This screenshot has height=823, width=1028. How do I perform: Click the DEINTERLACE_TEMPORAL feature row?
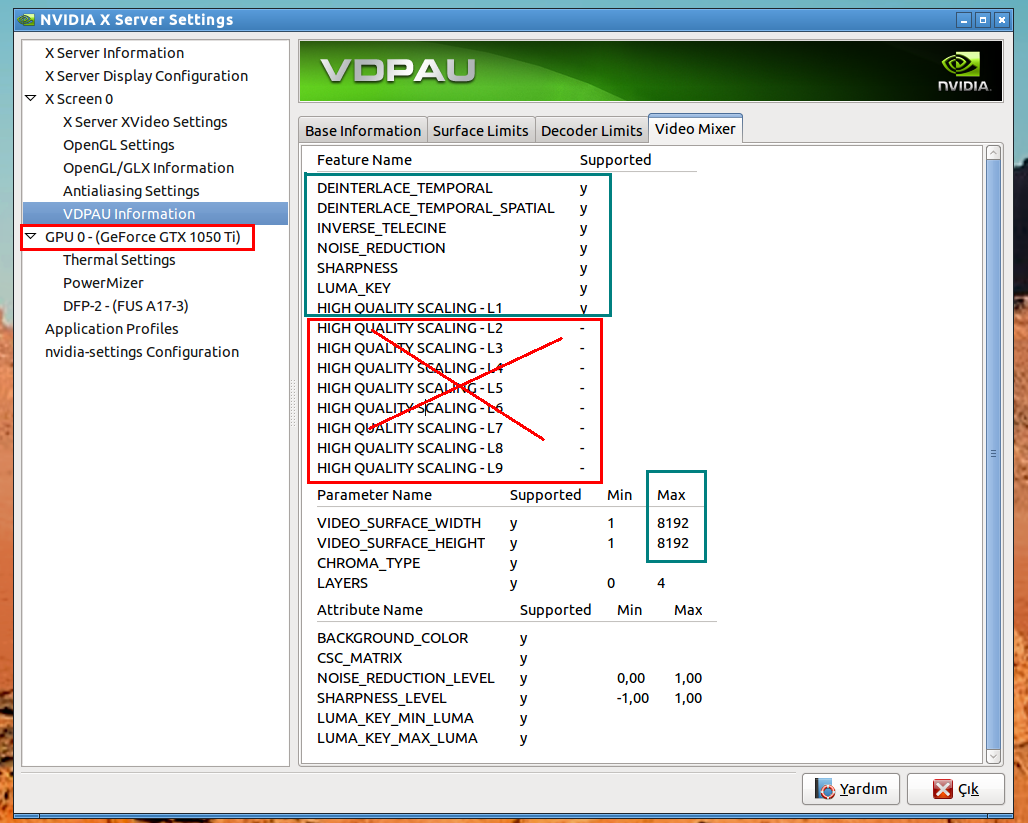tap(452, 188)
